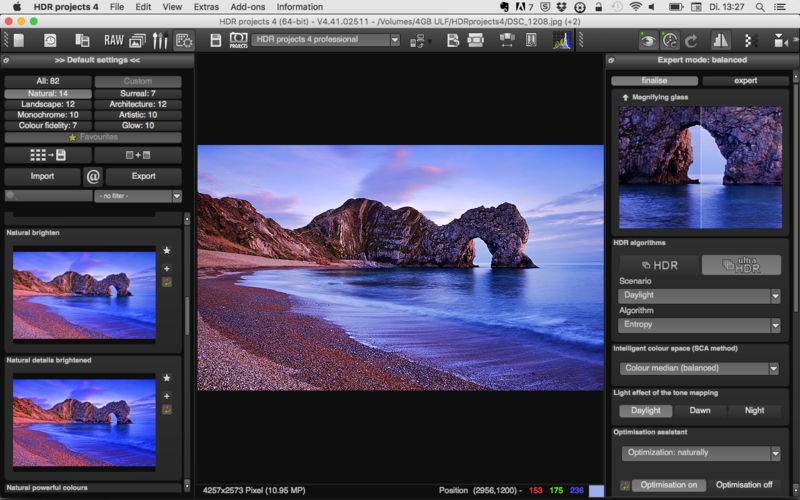Click the three-sliders settings toolbar icon
This screenshot has height=500, width=800.
[159, 40]
